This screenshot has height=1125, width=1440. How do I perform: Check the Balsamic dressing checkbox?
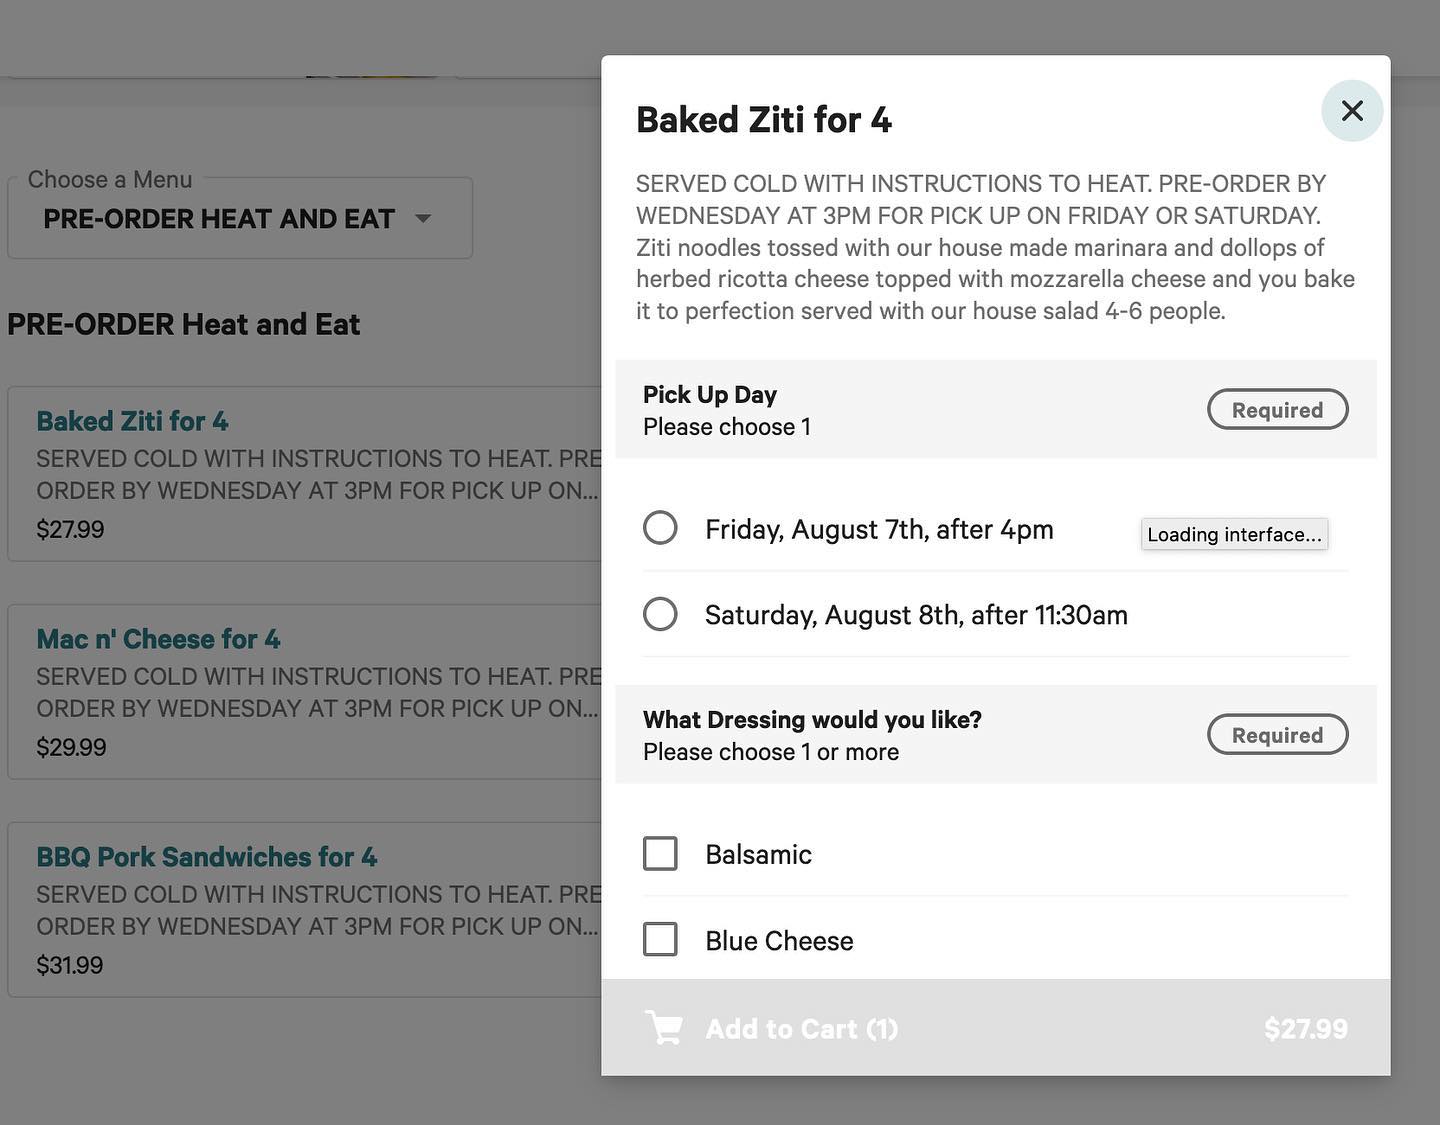click(x=660, y=854)
